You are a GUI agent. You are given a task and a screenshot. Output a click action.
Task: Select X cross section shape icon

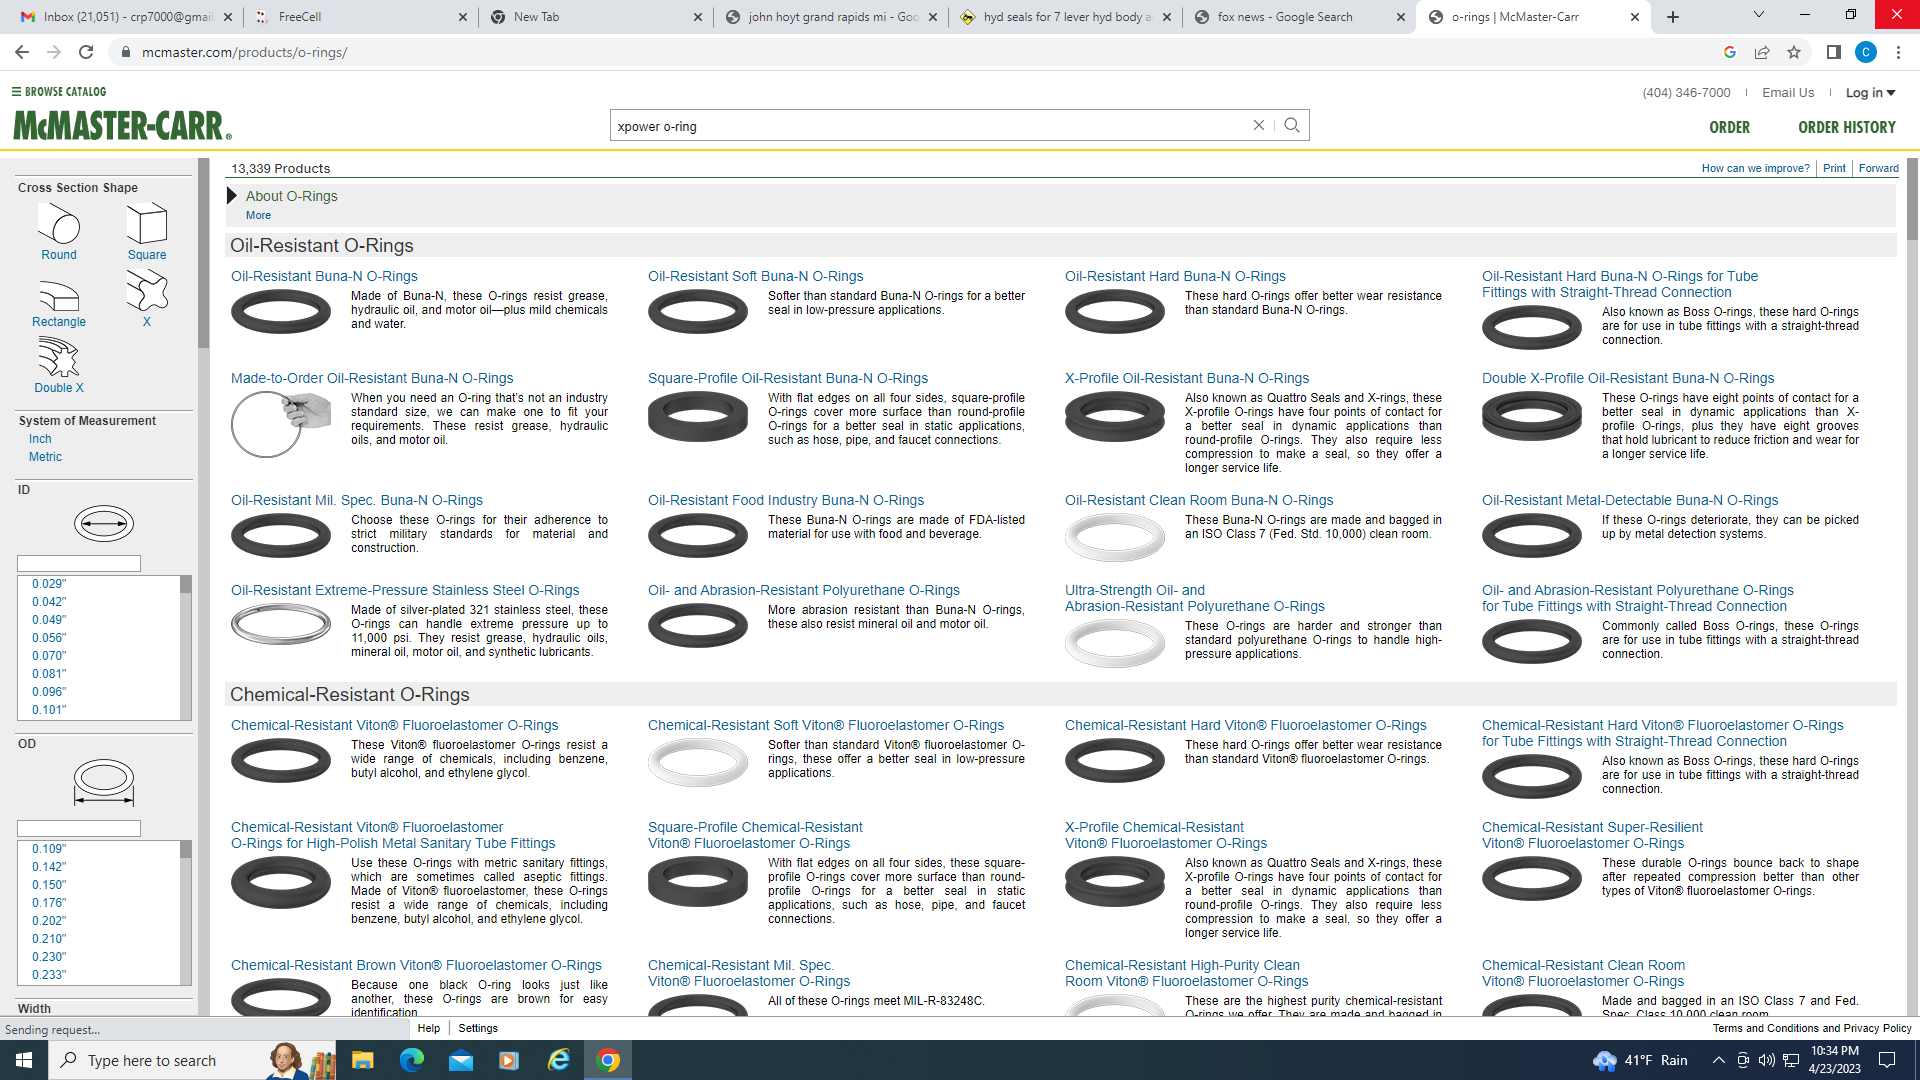coord(147,292)
